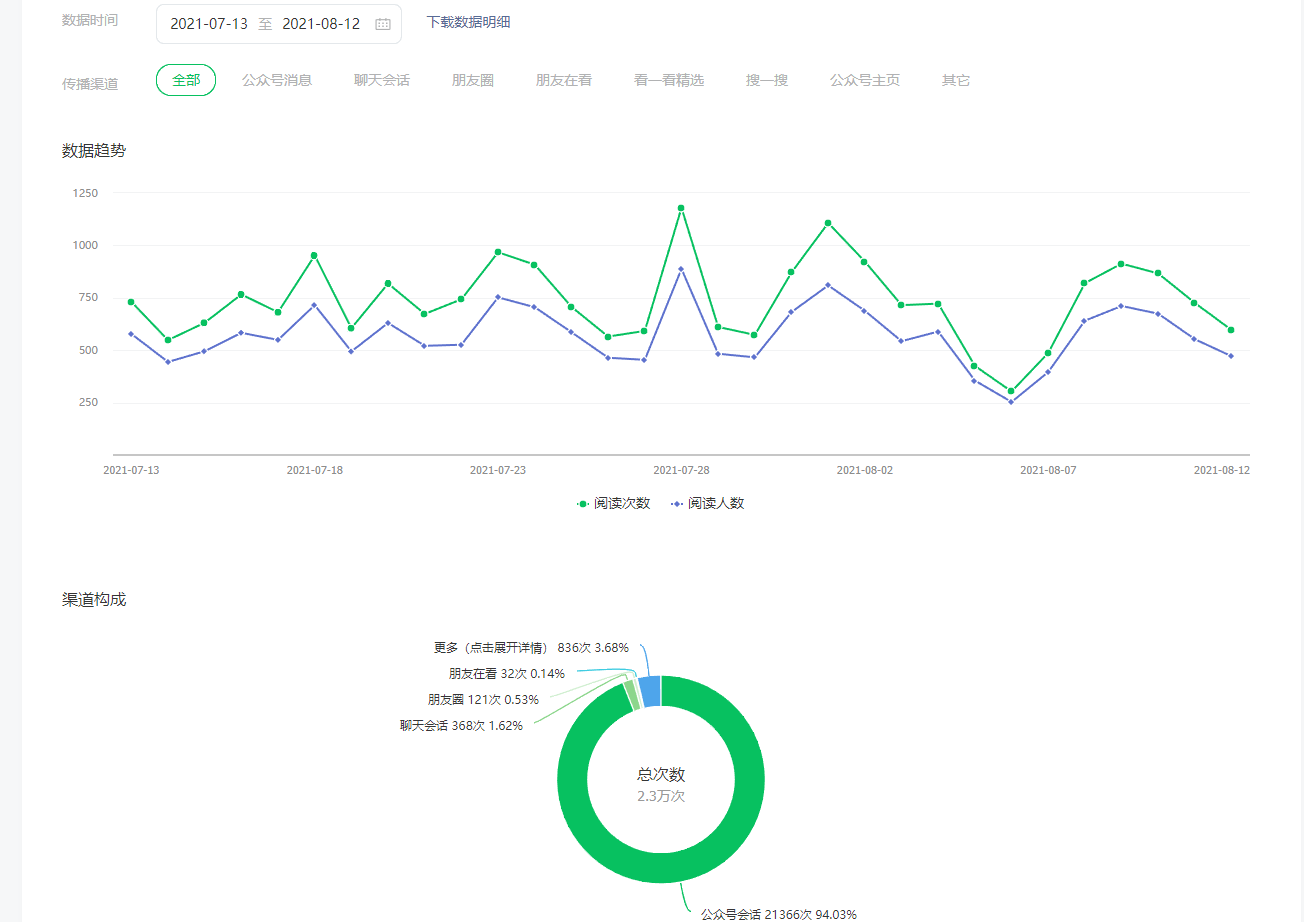
Task: Click the calendar icon in date range field
Action: (382, 24)
